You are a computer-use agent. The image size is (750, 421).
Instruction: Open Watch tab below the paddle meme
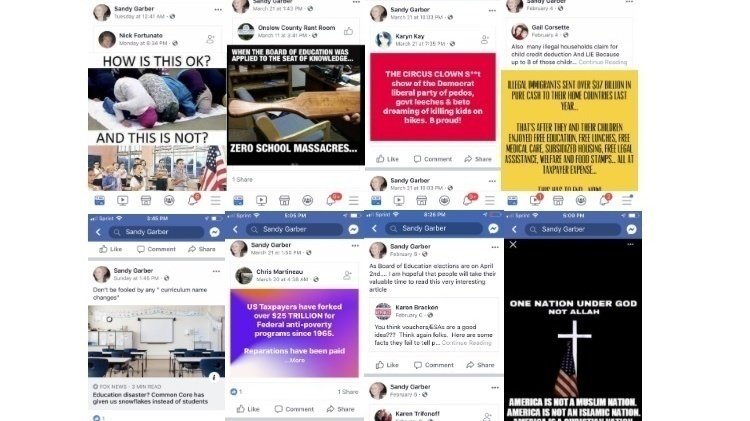click(x=261, y=200)
